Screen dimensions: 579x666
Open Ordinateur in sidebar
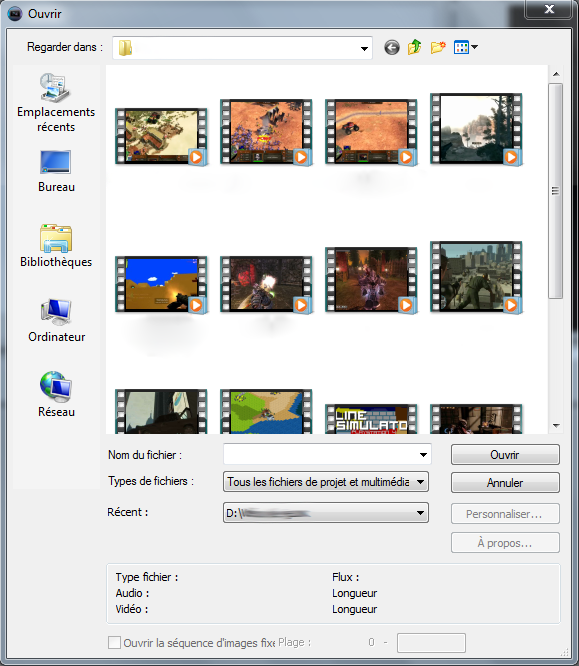click(56, 321)
